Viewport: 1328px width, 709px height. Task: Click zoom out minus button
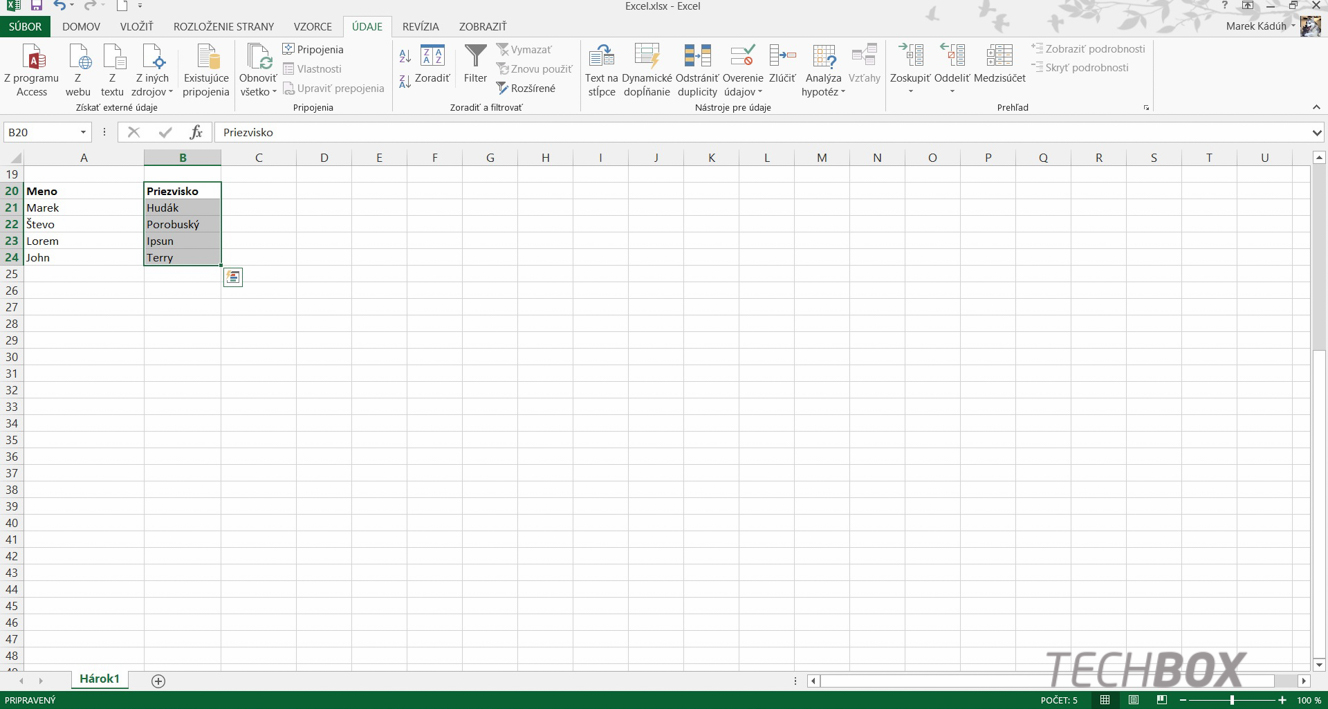[1183, 700]
